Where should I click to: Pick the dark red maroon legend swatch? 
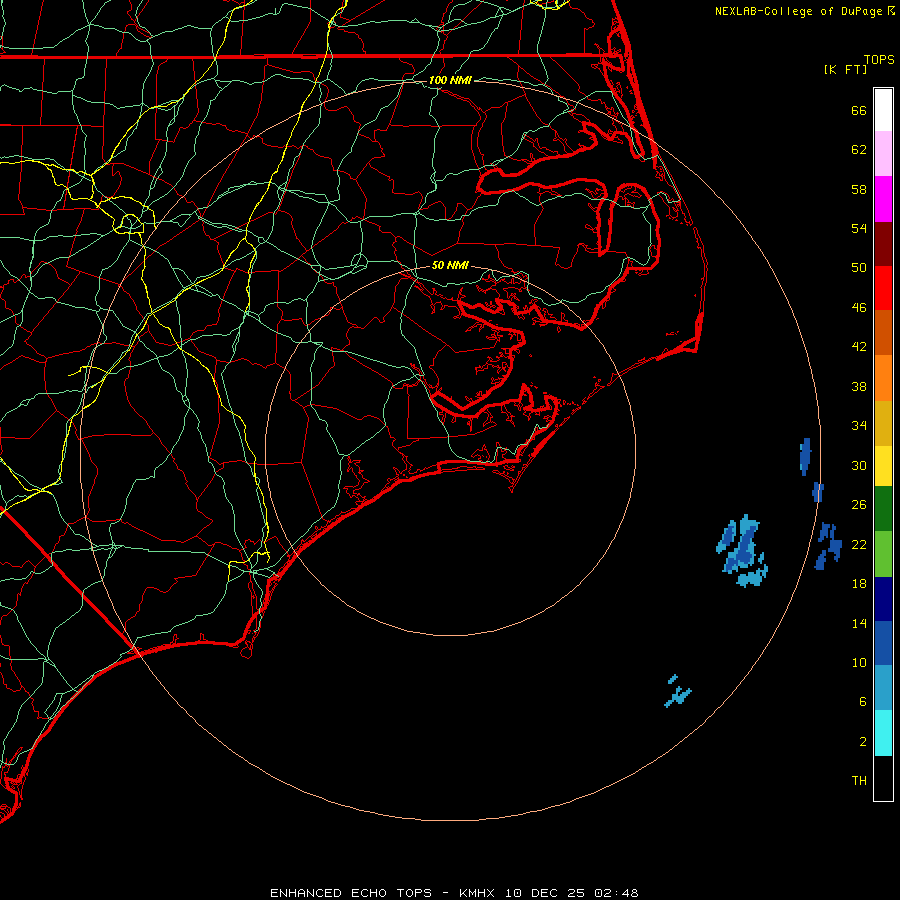coord(883,244)
